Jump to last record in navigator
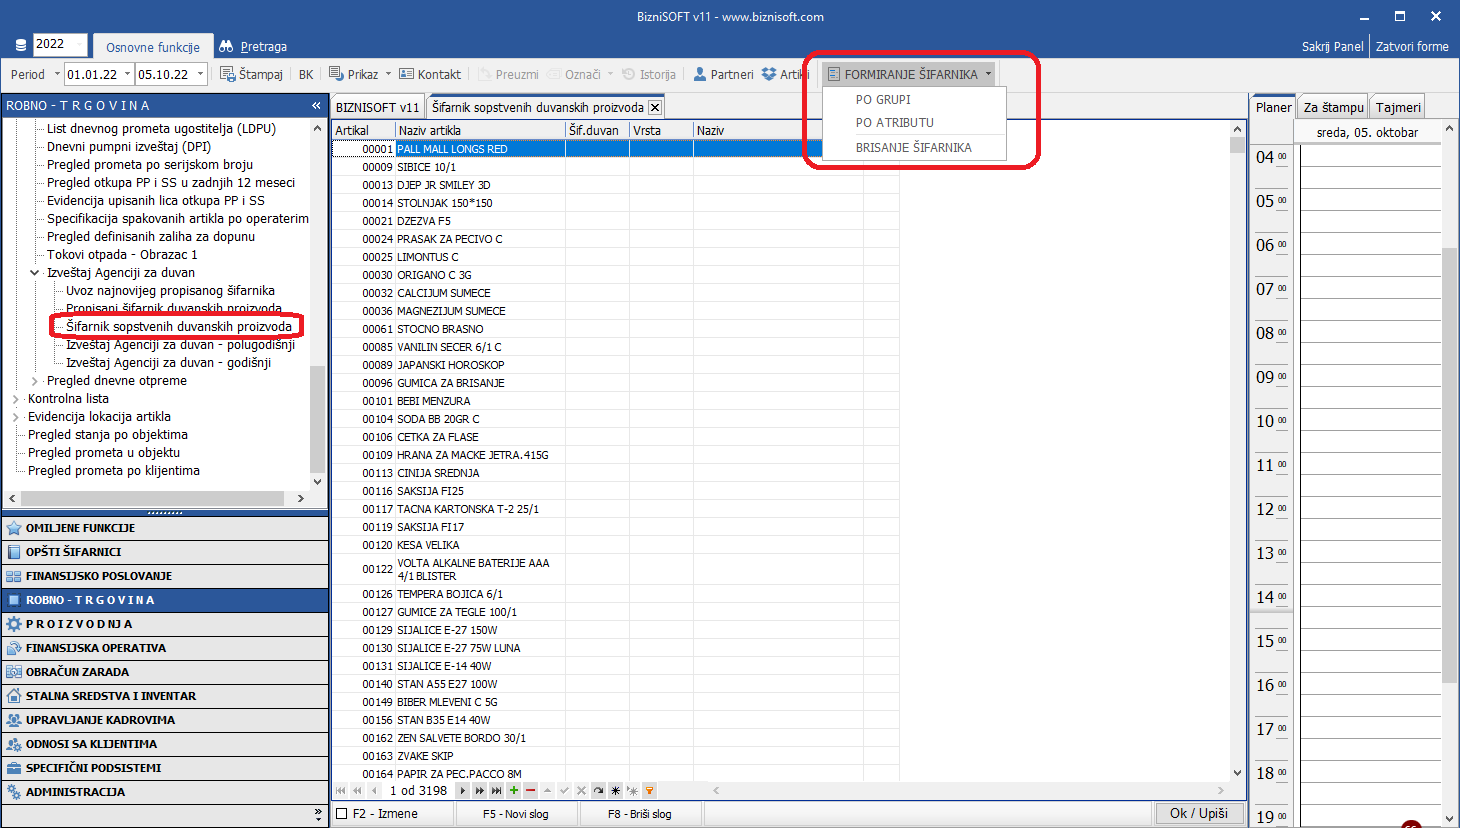 [496, 790]
